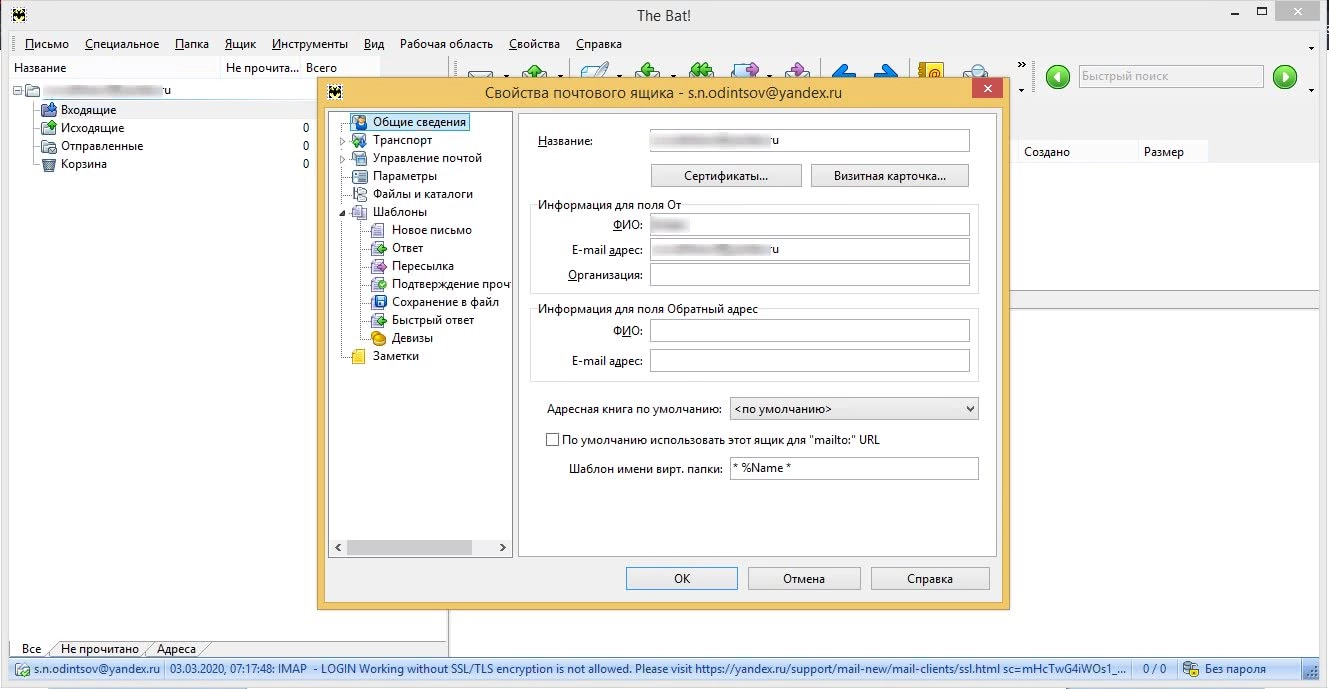Open the Справка menu
The width and height of the screenshot is (1329, 689).
click(599, 44)
